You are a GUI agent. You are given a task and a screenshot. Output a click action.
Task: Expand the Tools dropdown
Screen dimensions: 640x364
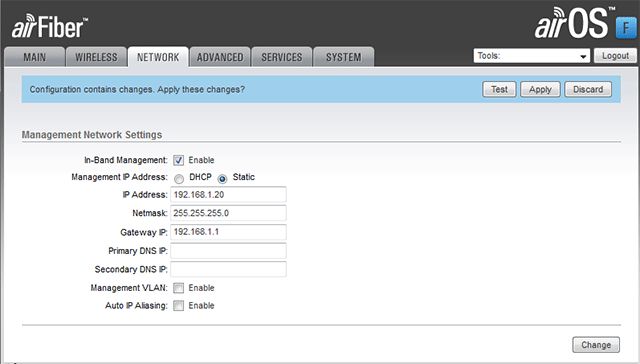[531, 56]
